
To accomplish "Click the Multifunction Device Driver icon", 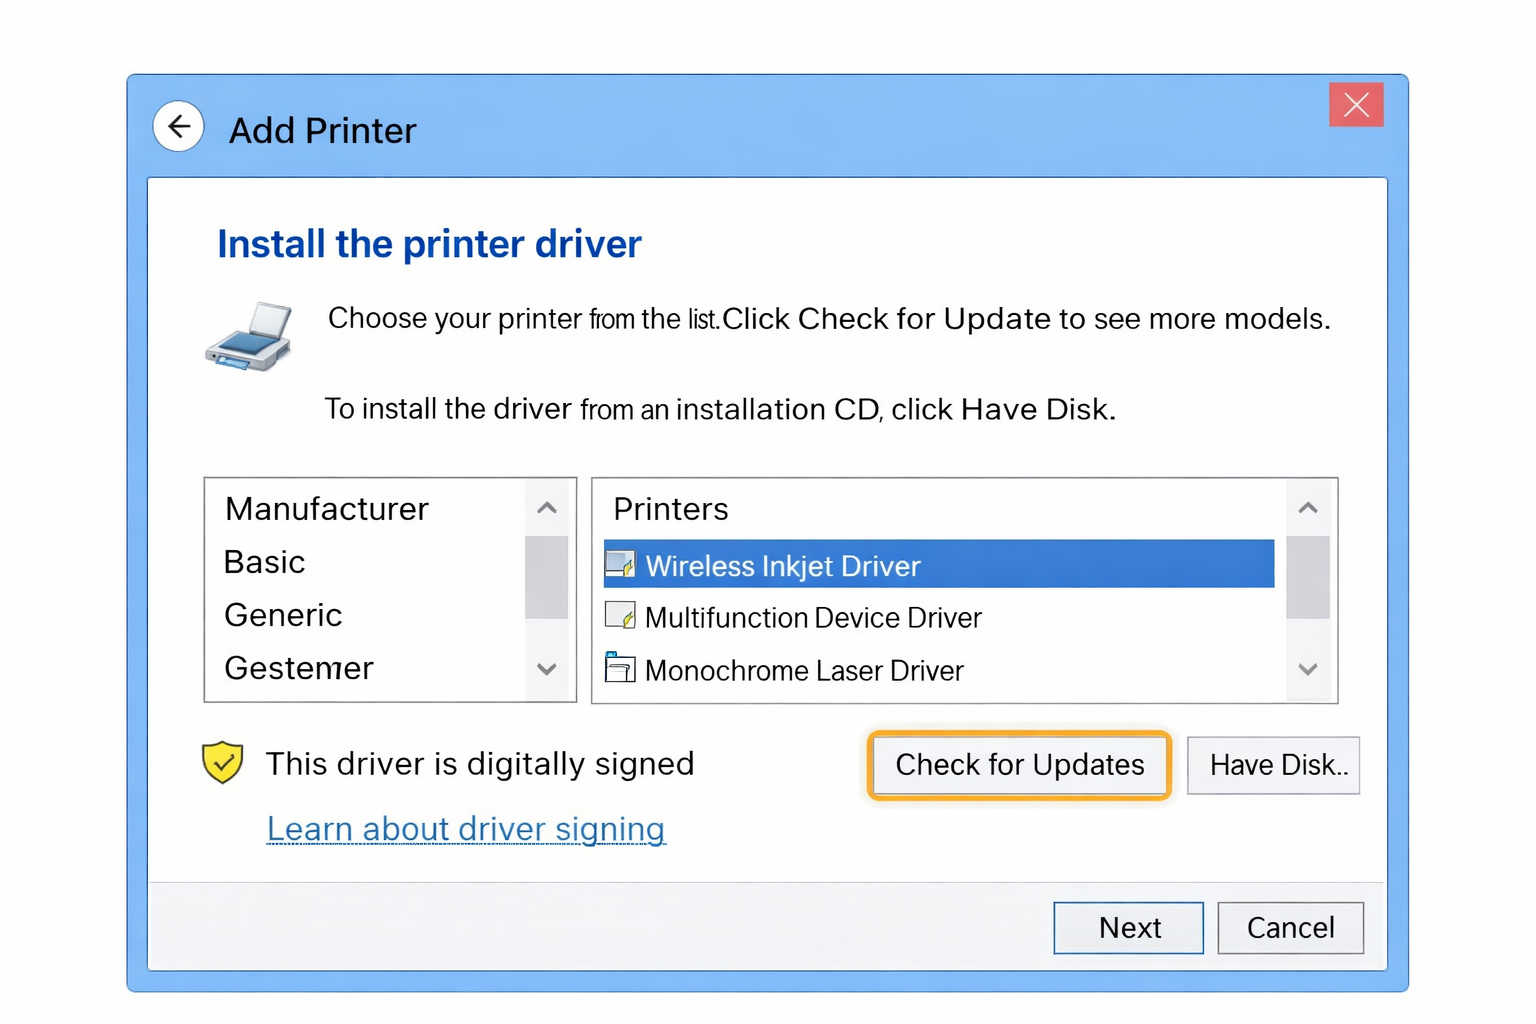I will [620, 616].
